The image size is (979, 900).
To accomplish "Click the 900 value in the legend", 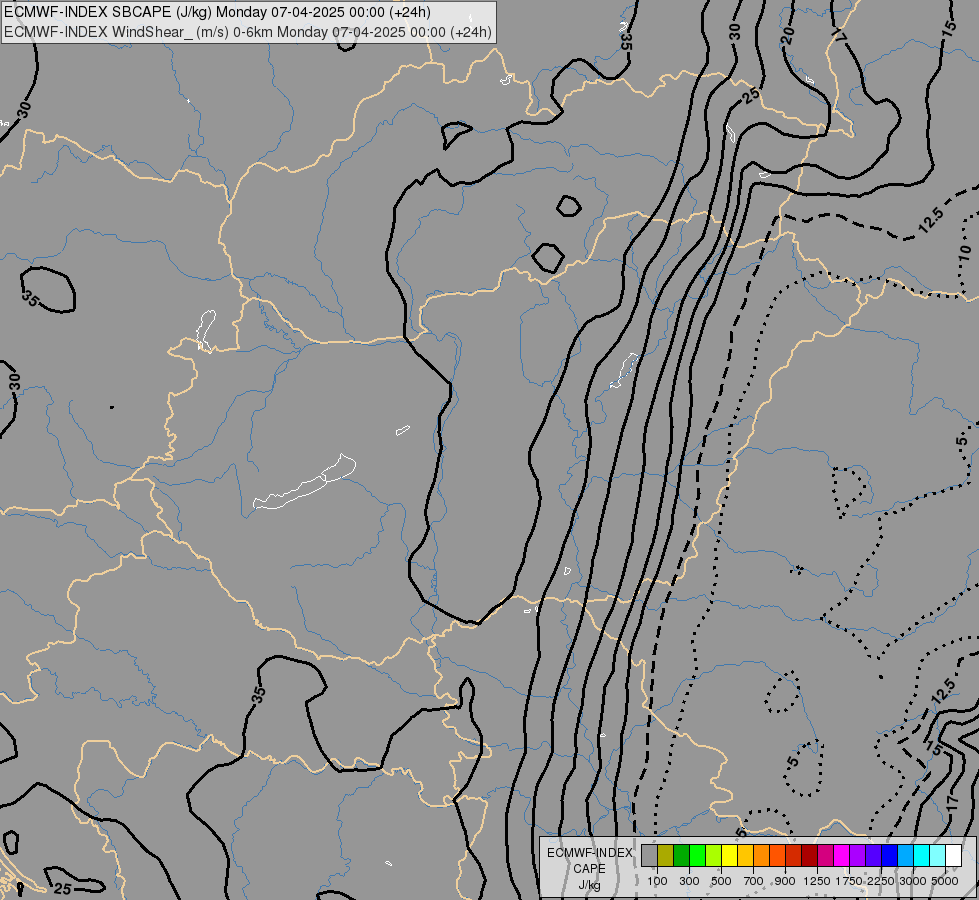I will click(x=785, y=881).
